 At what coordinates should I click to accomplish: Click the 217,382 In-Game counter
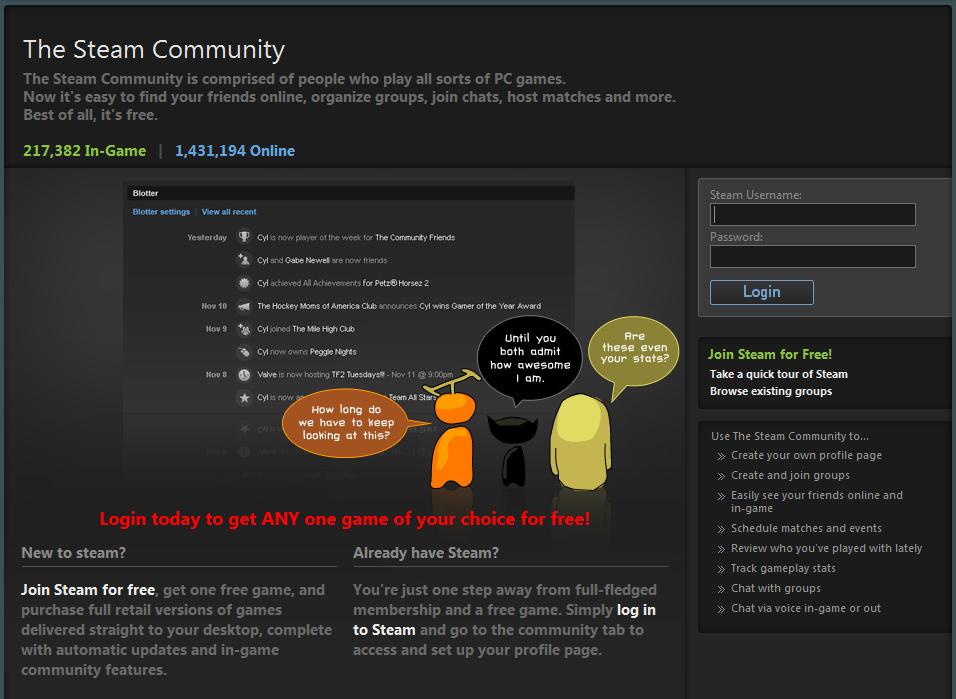[x=85, y=151]
